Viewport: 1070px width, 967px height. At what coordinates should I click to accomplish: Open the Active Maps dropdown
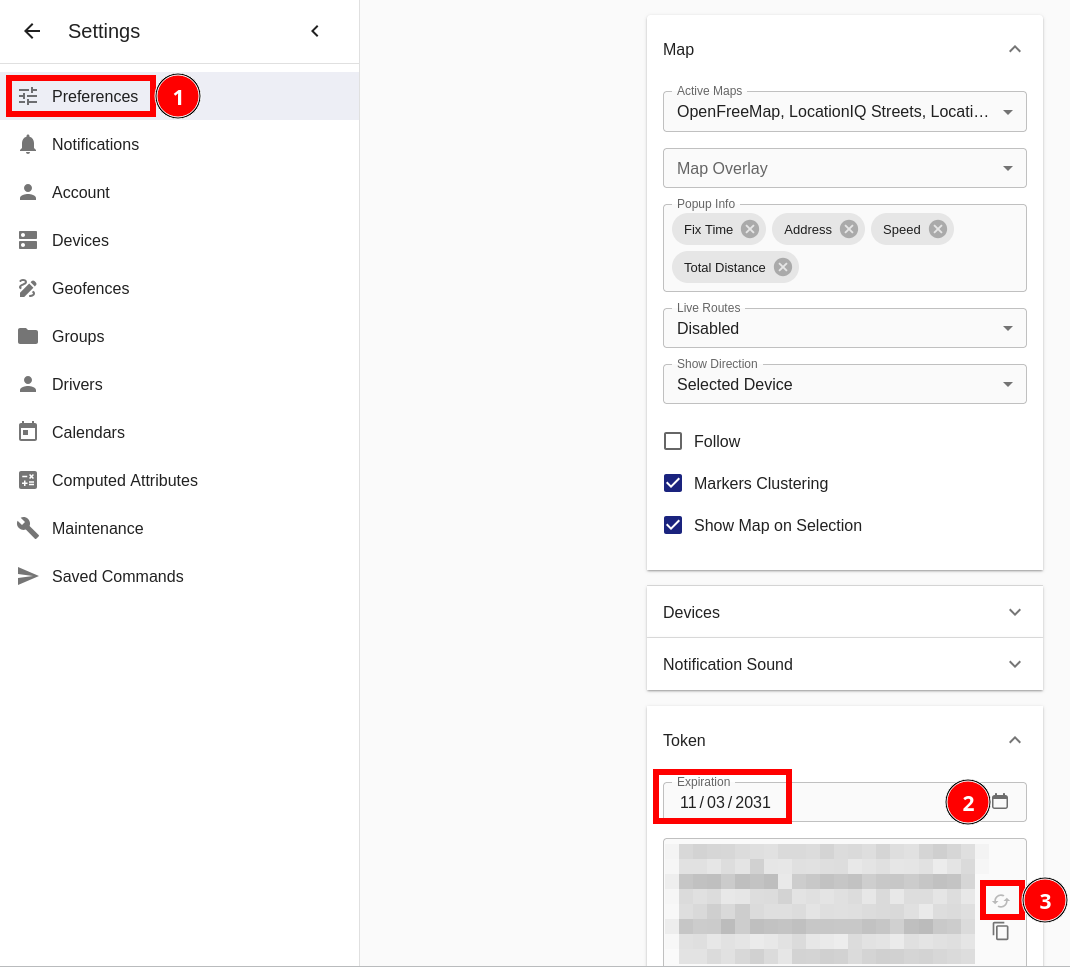pyautogui.click(x=845, y=112)
